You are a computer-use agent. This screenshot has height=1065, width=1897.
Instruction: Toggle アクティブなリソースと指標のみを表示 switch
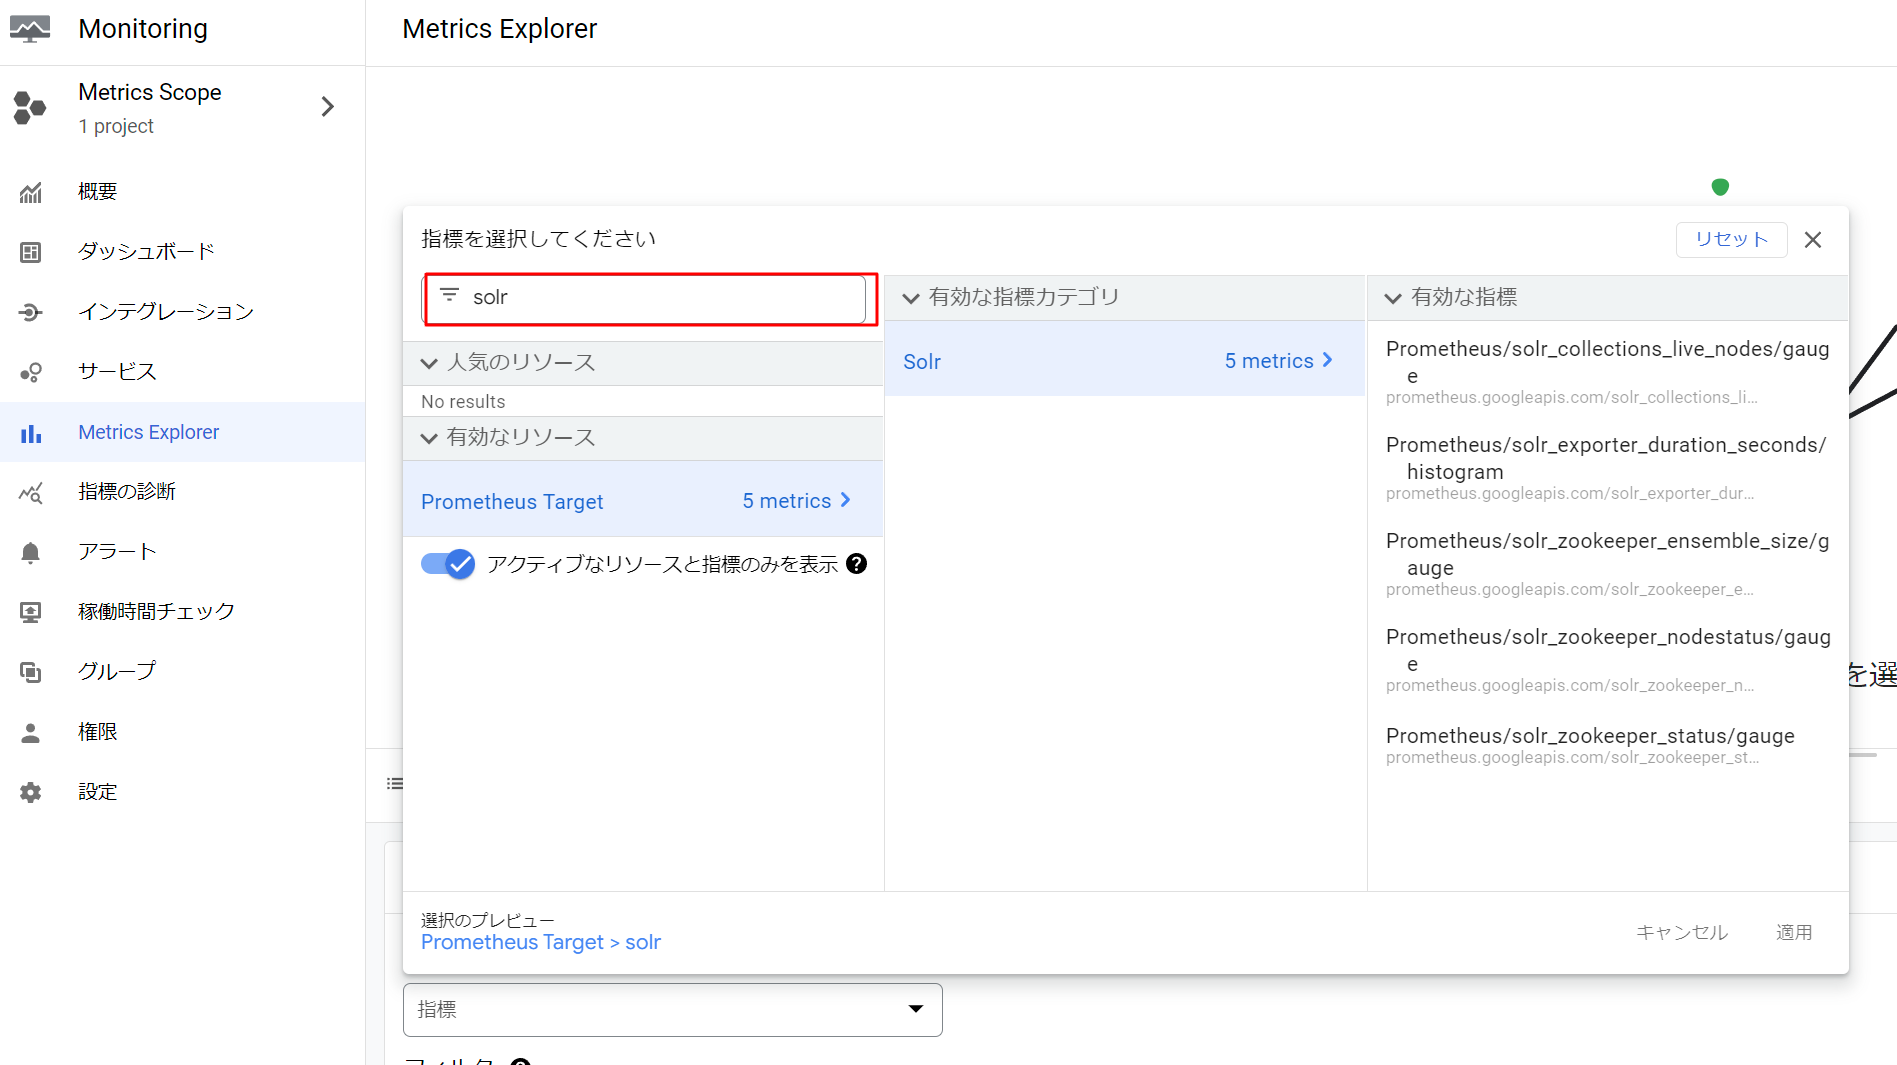point(447,564)
